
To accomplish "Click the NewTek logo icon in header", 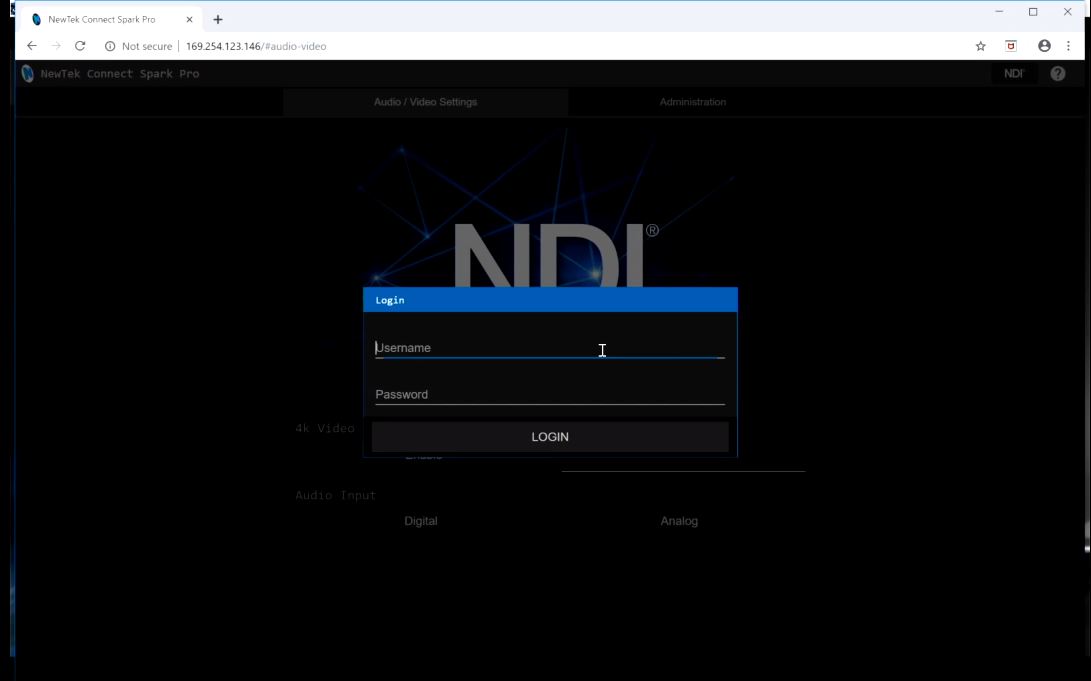I will pyautogui.click(x=27, y=73).
